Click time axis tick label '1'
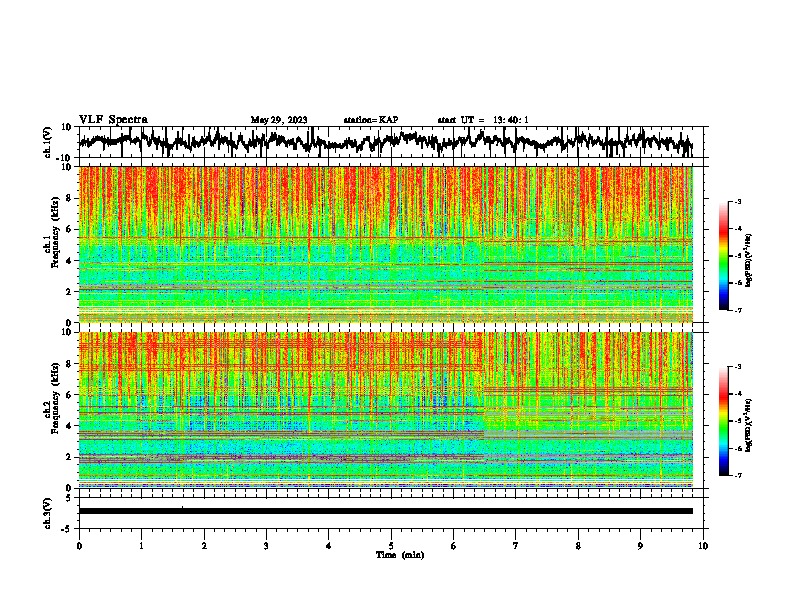 (141, 546)
